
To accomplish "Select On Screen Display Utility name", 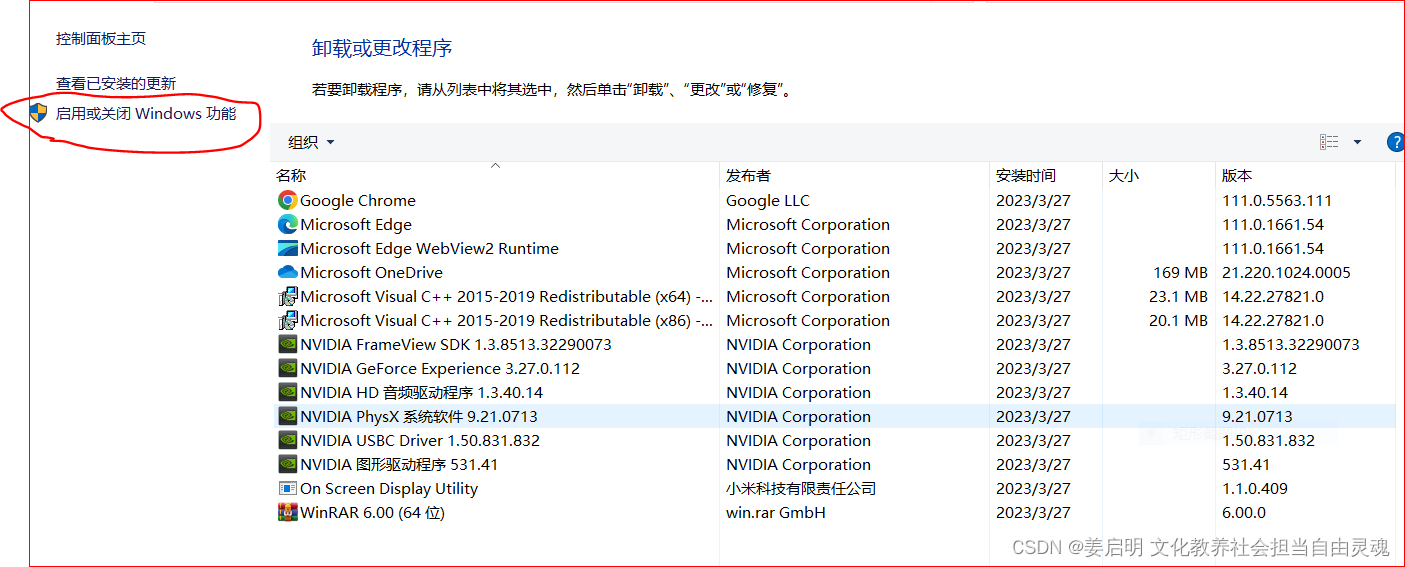I will (x=389, y=488).
